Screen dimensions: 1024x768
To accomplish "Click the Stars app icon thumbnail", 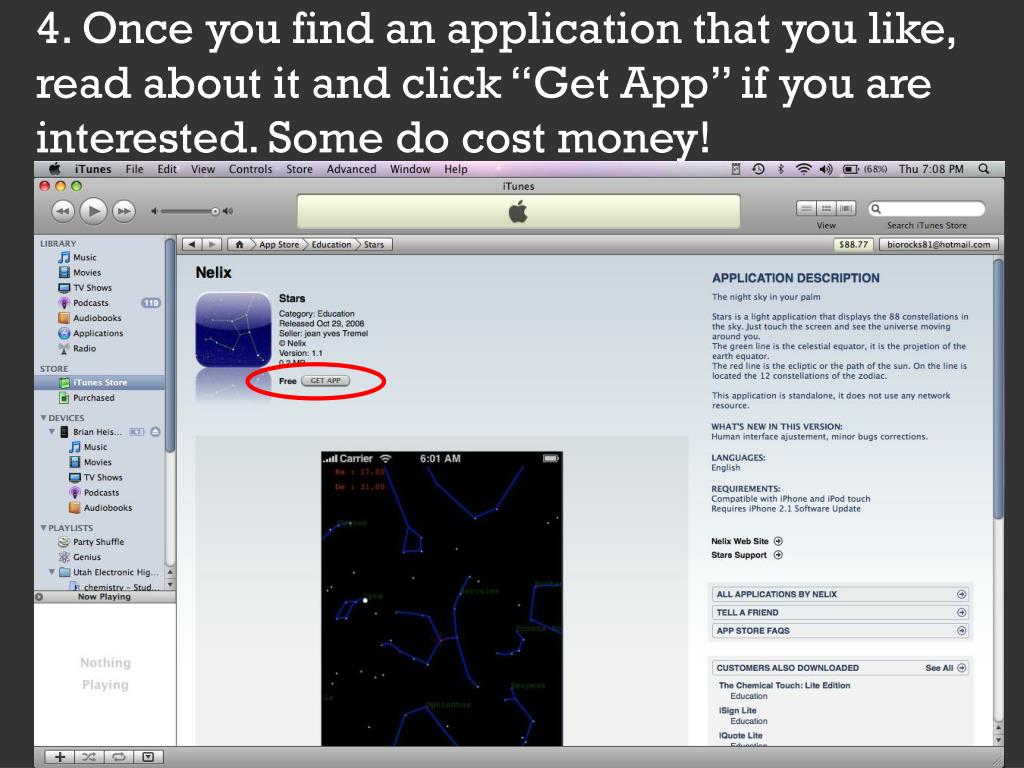I will coord(233,330).
